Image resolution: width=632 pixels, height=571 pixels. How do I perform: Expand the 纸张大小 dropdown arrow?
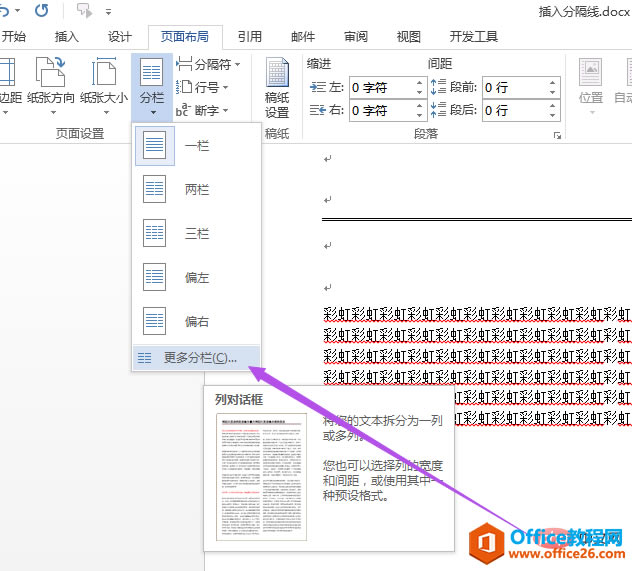[x=106, y=113]
